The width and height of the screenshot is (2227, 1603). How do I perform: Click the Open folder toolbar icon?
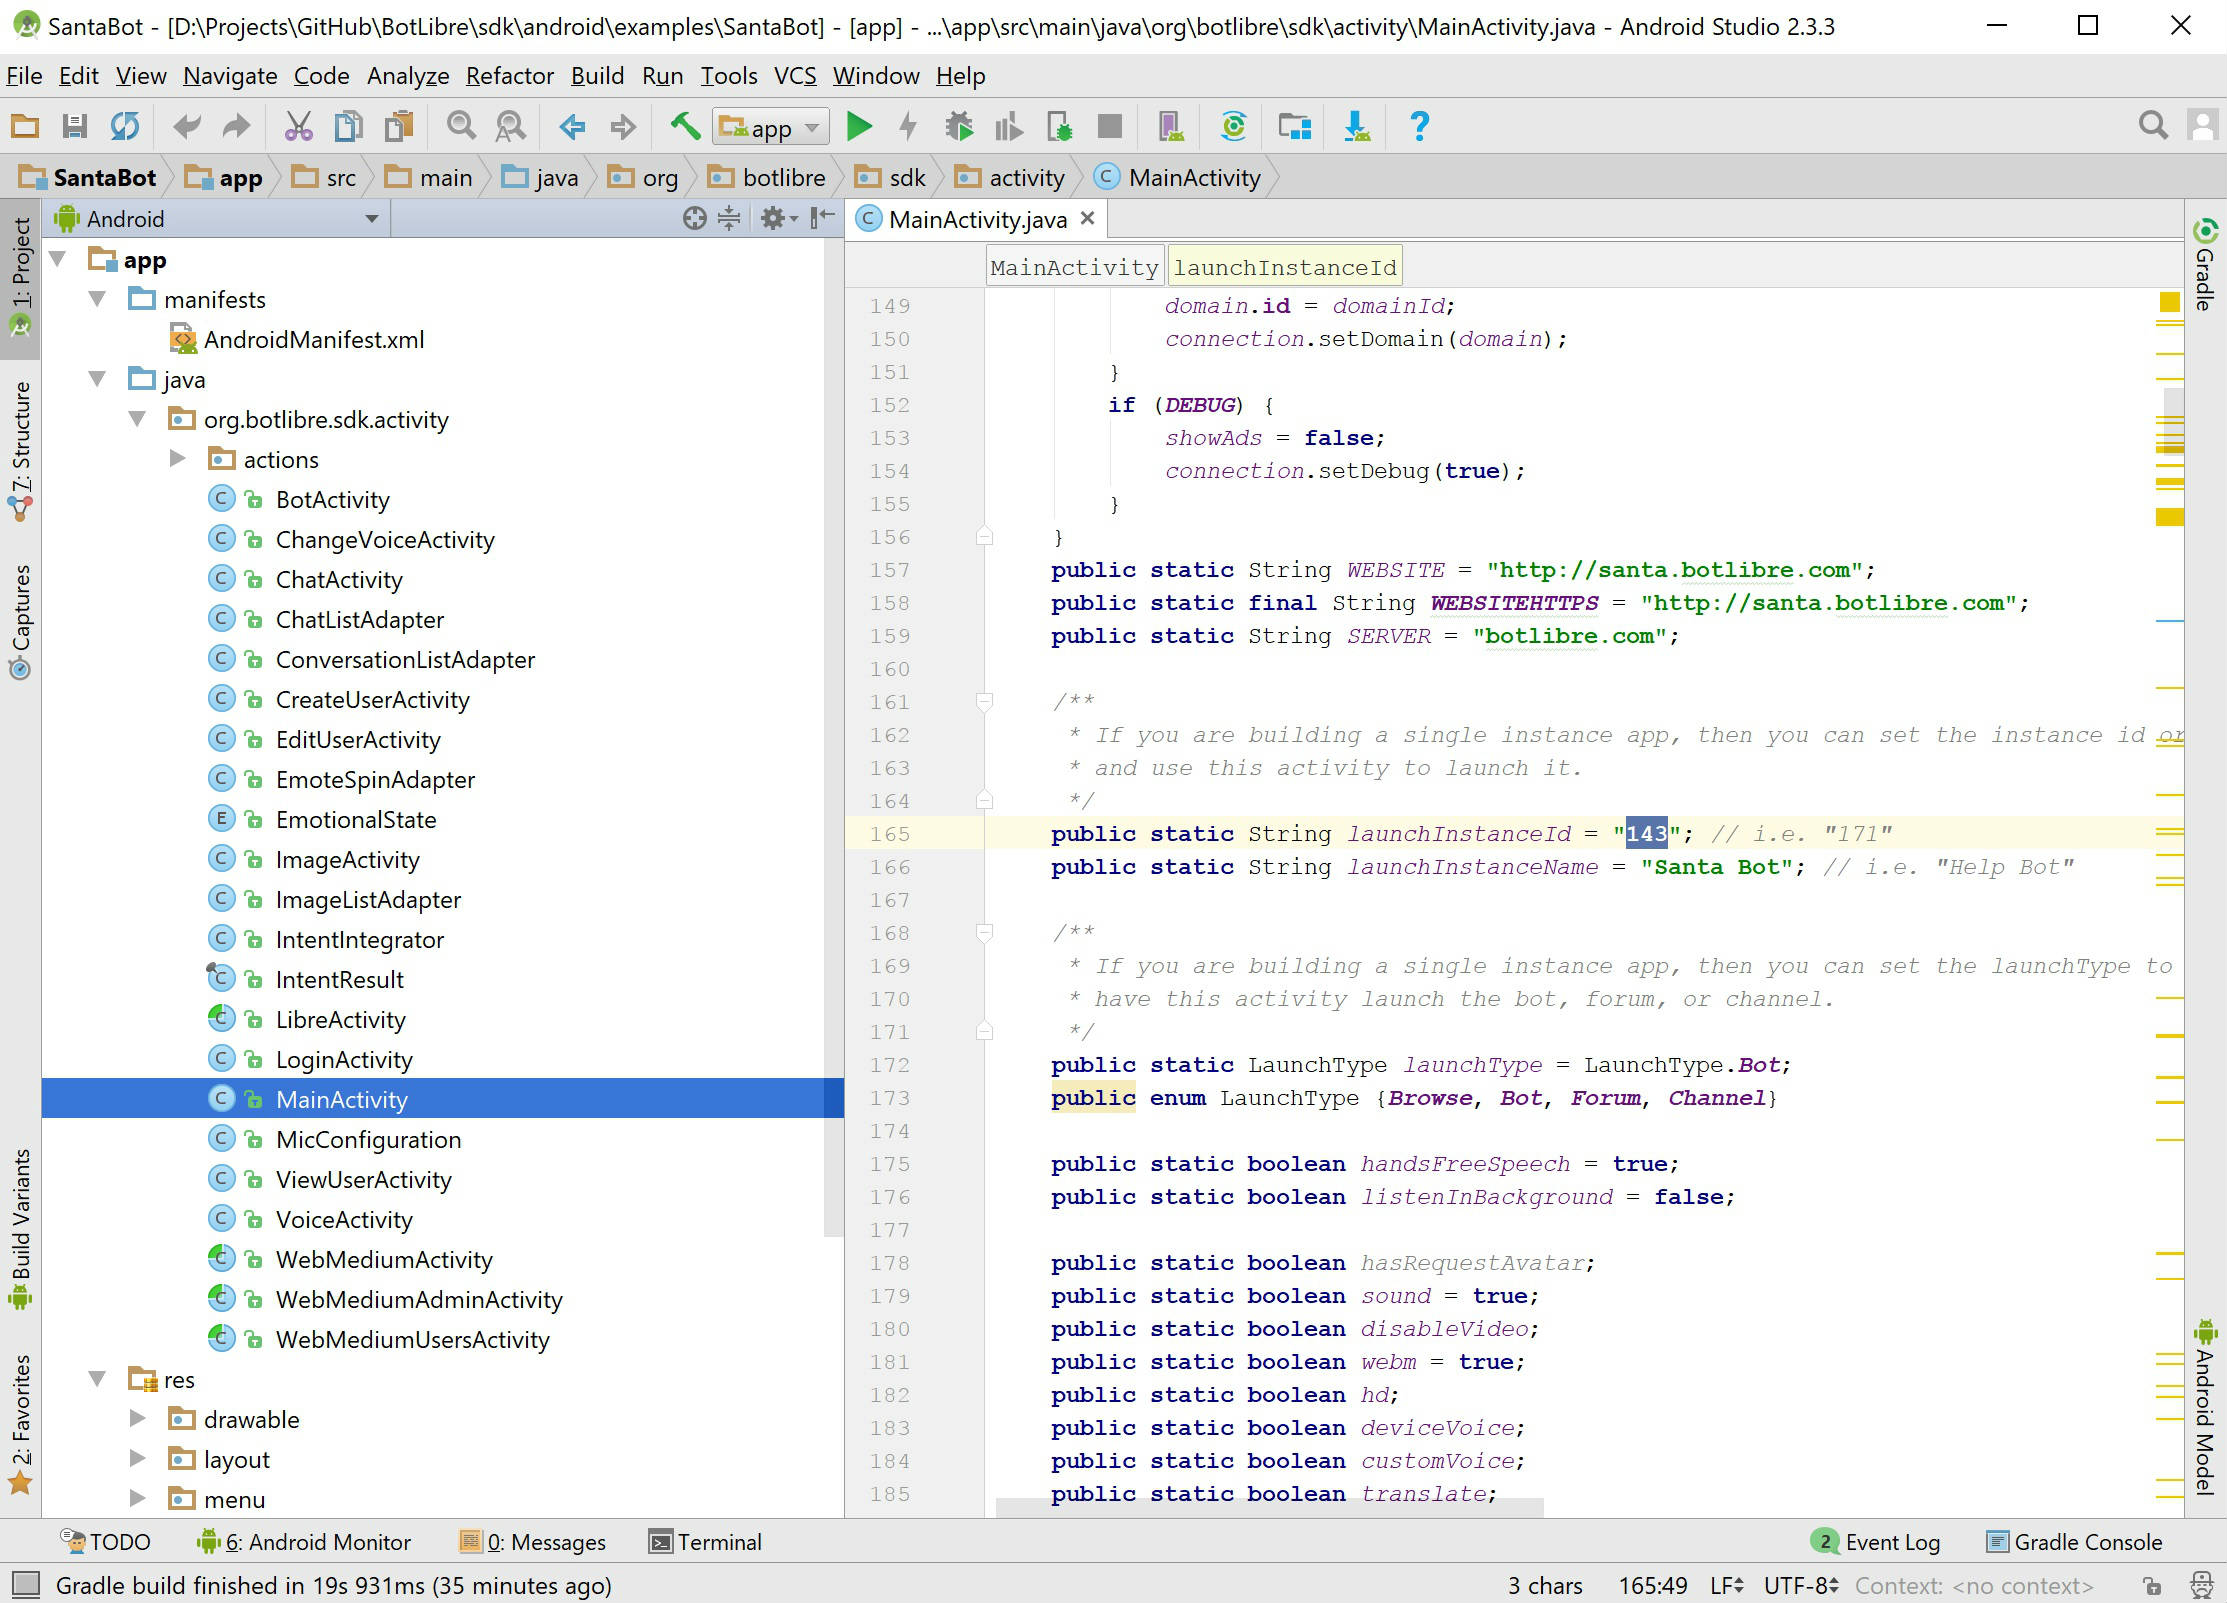click(x=25, y=126)
